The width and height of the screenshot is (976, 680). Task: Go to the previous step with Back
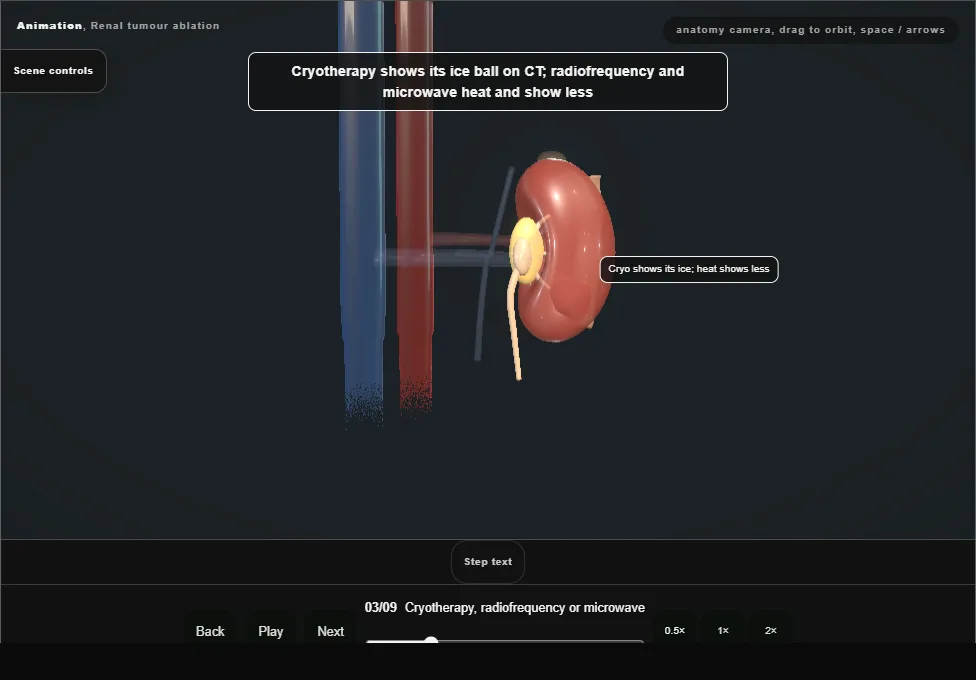[x=210, y=631]
